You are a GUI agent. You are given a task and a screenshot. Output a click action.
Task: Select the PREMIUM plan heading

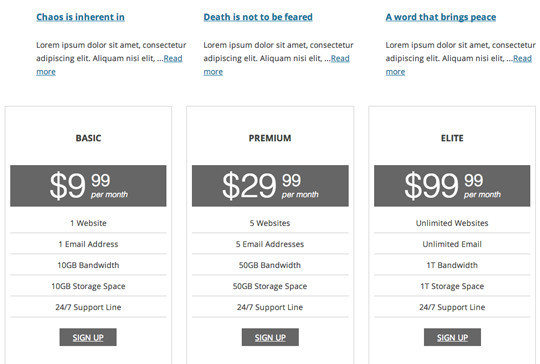click(x=270, y=138)
